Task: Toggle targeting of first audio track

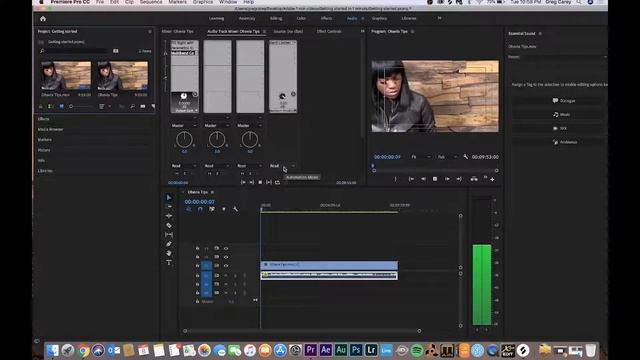Action: [207, 276]
